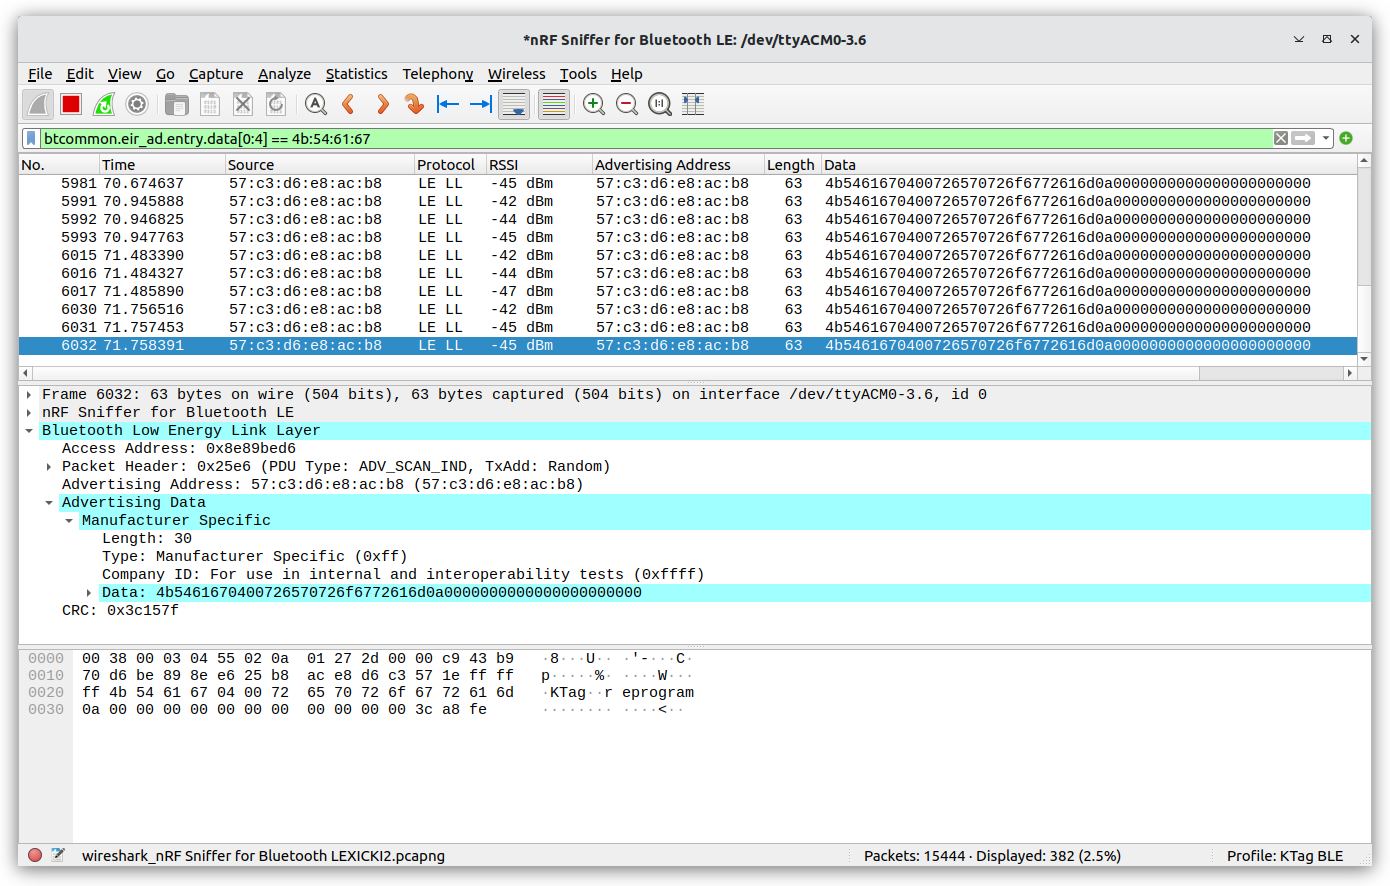This screenshot has height=886, width=1390.
Task: Open Find a packet magnifier icon
Action: (316, 104)
